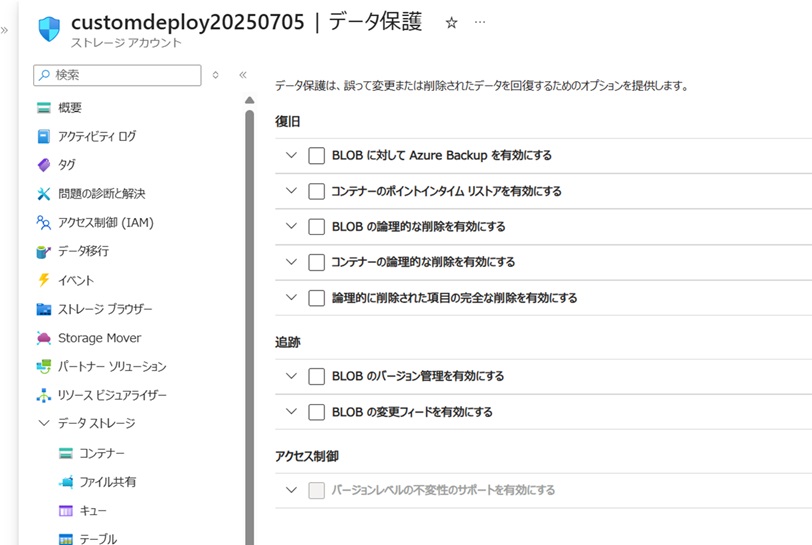The width and height of the screenshot is (812, 545).
Task: Click the ファイル共有 icon
Action: [x=66, y=482]
